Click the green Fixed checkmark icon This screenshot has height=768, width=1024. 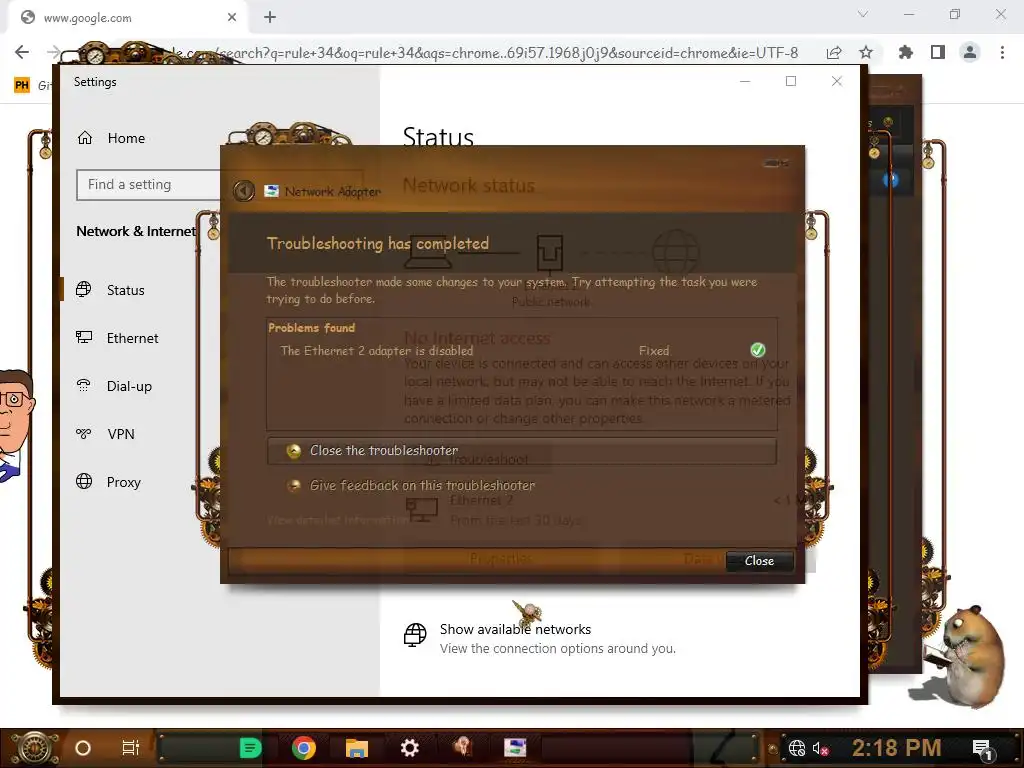(x=758, y=350)
